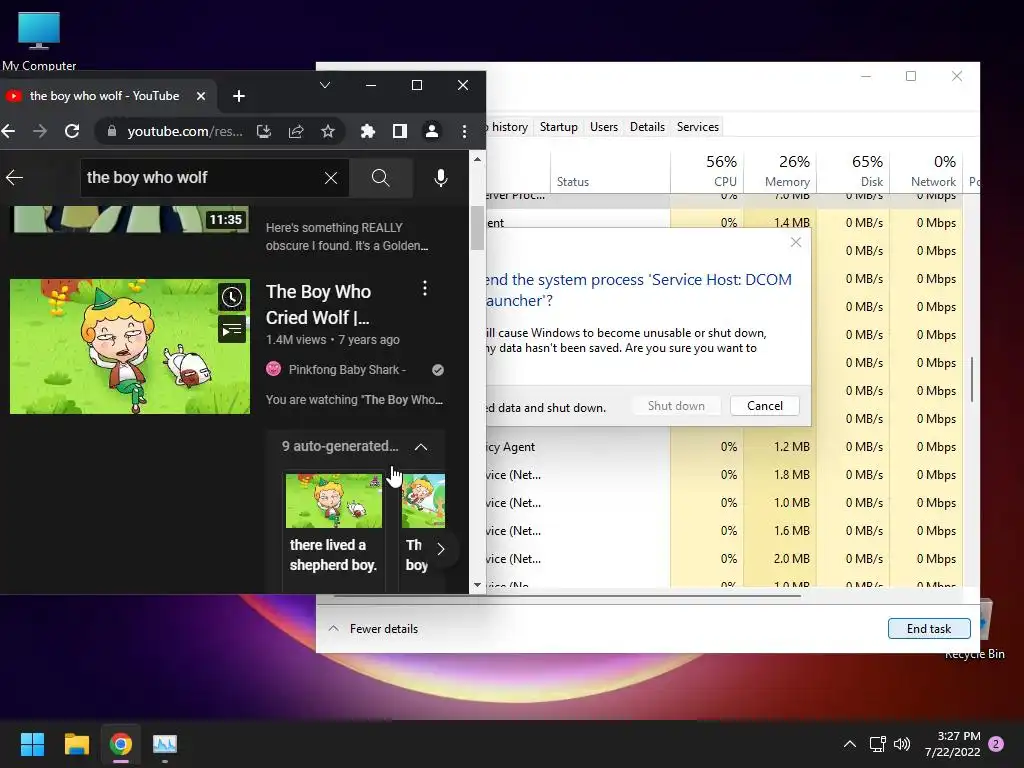Open Boy Who Cried Wolf video thumbnail
Screen dimensions: 1024x768
tap(130, 347)
